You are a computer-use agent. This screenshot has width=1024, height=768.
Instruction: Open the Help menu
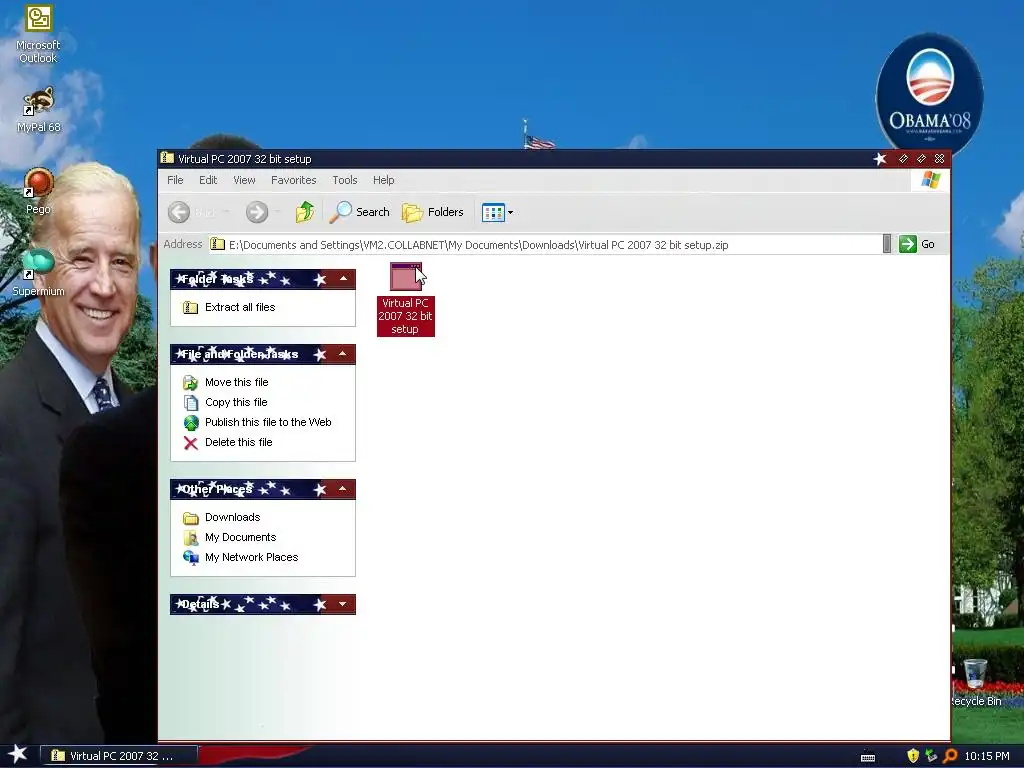[x=383, y=180]
